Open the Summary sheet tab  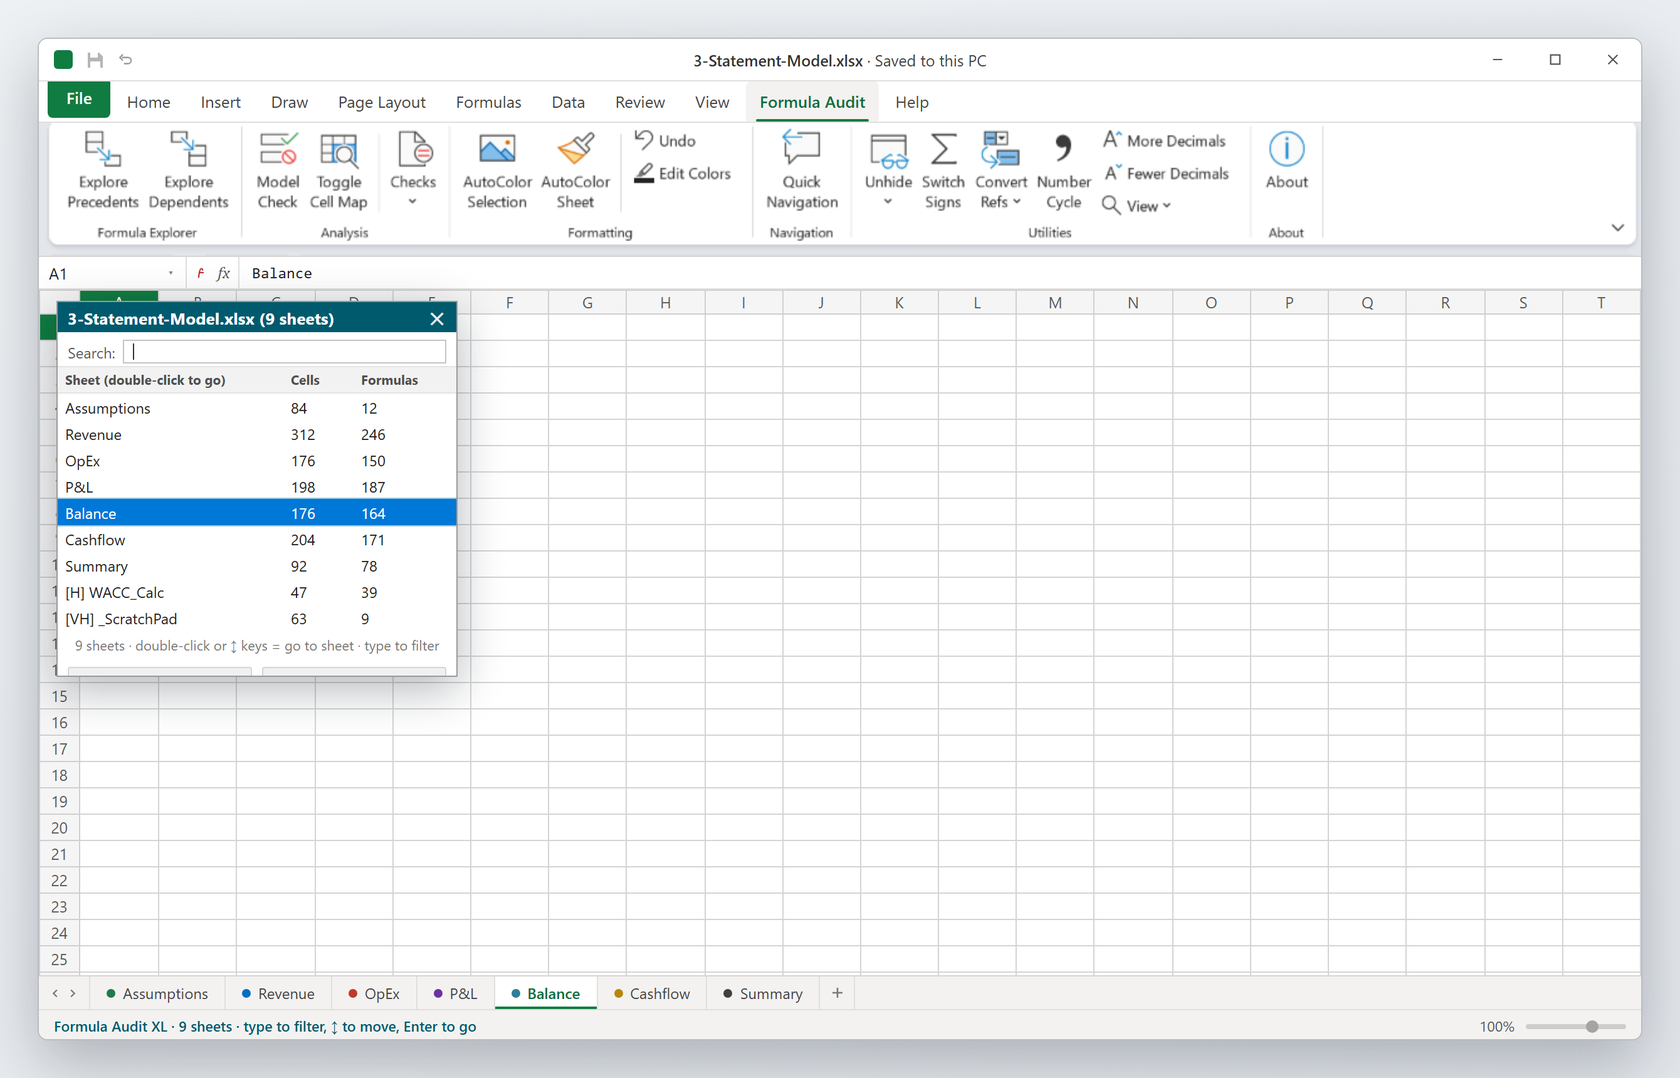point(762,993)
